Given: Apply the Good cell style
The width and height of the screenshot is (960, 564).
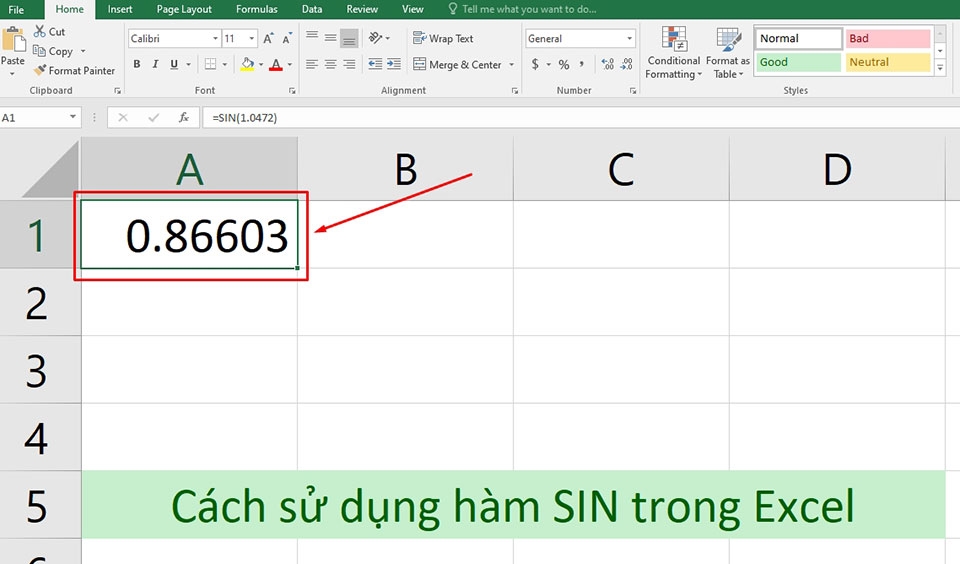Looking at the screenshot, I should point(798,62).
